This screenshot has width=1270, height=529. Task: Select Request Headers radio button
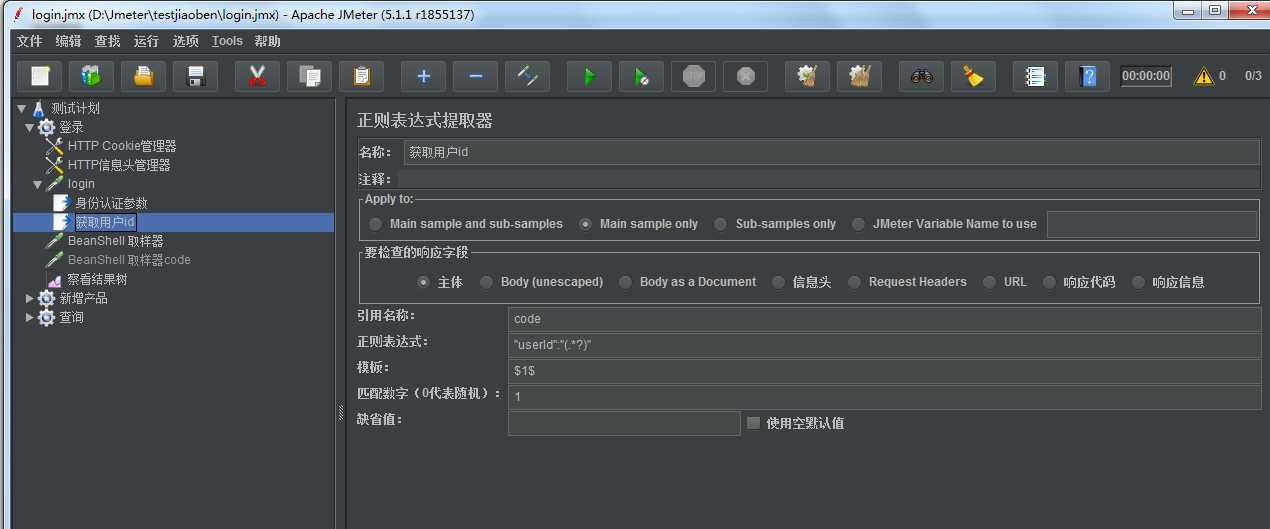(x=854, y=282)
